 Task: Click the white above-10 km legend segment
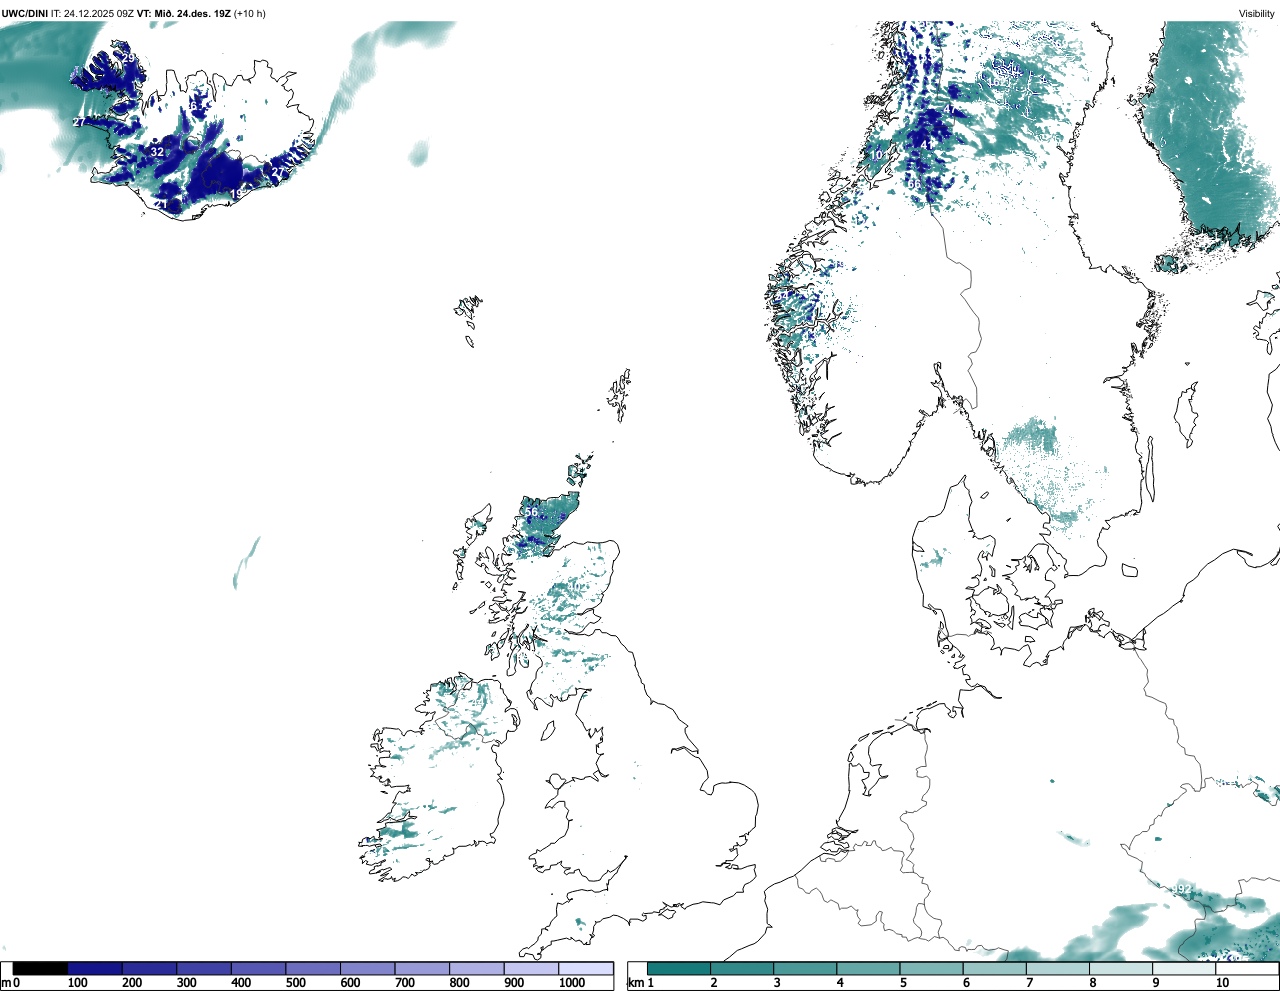[x=1246, y=968]
